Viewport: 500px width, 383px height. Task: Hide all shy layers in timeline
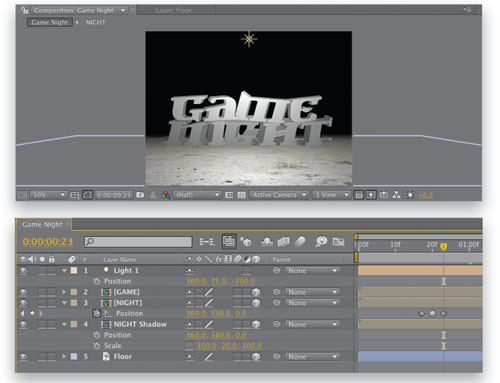267,242
